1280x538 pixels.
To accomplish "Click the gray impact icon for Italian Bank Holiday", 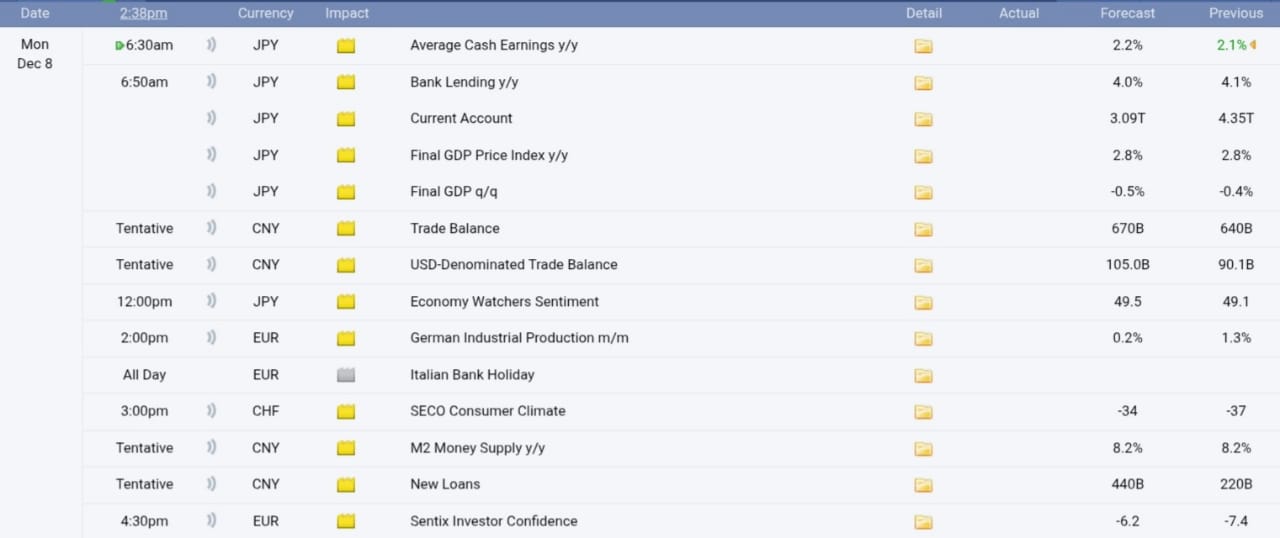I will click(x=346, y=375).
